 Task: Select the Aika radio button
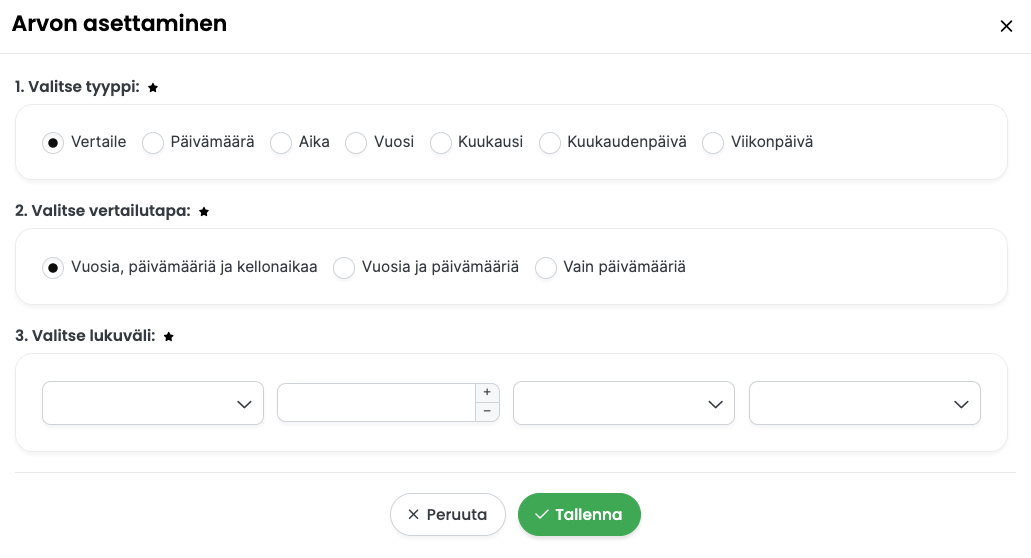[281, 143]
